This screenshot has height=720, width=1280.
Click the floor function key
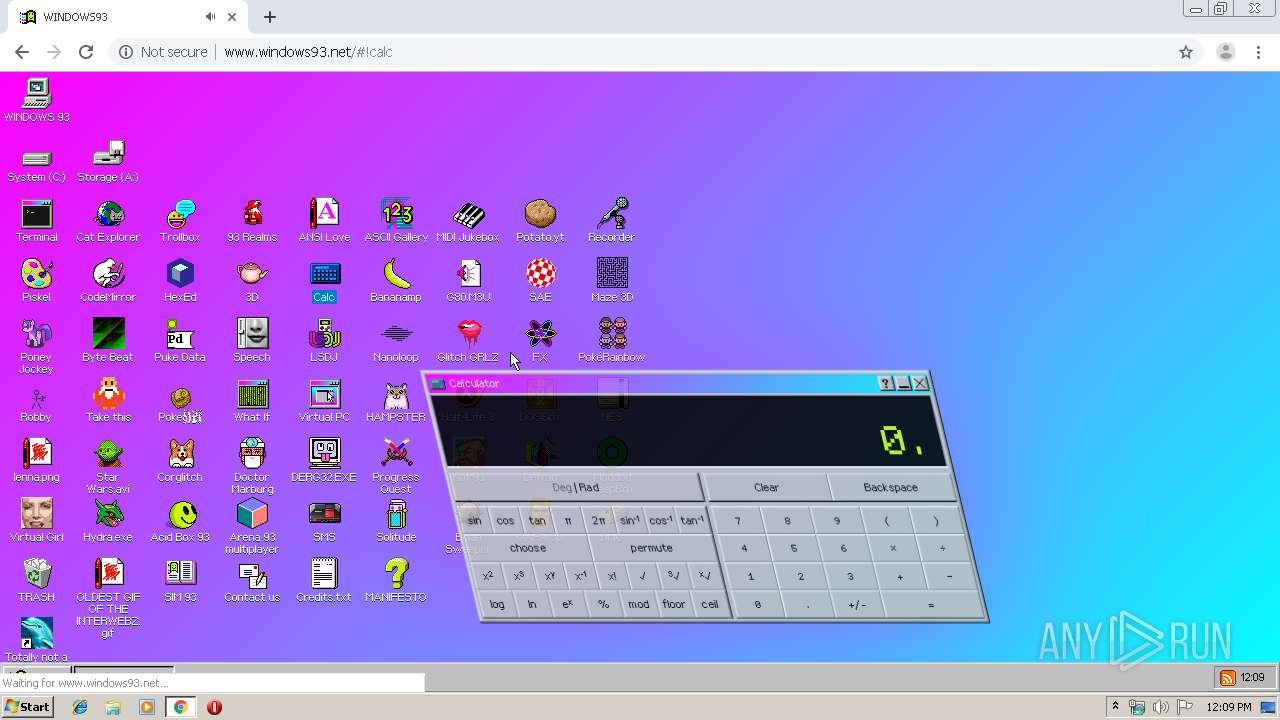tap(674, 604)
